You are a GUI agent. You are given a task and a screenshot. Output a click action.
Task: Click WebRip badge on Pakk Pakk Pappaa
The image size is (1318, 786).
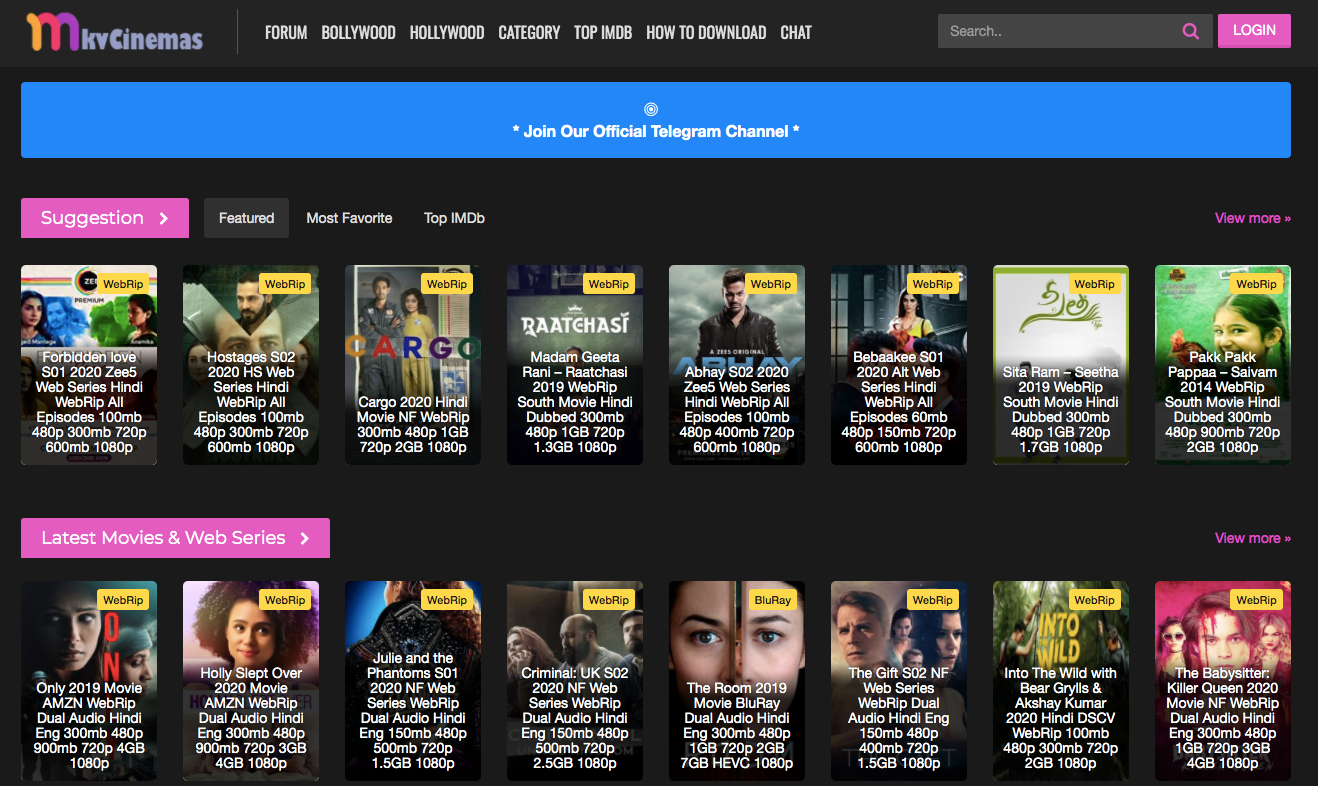click(1257, 284)
